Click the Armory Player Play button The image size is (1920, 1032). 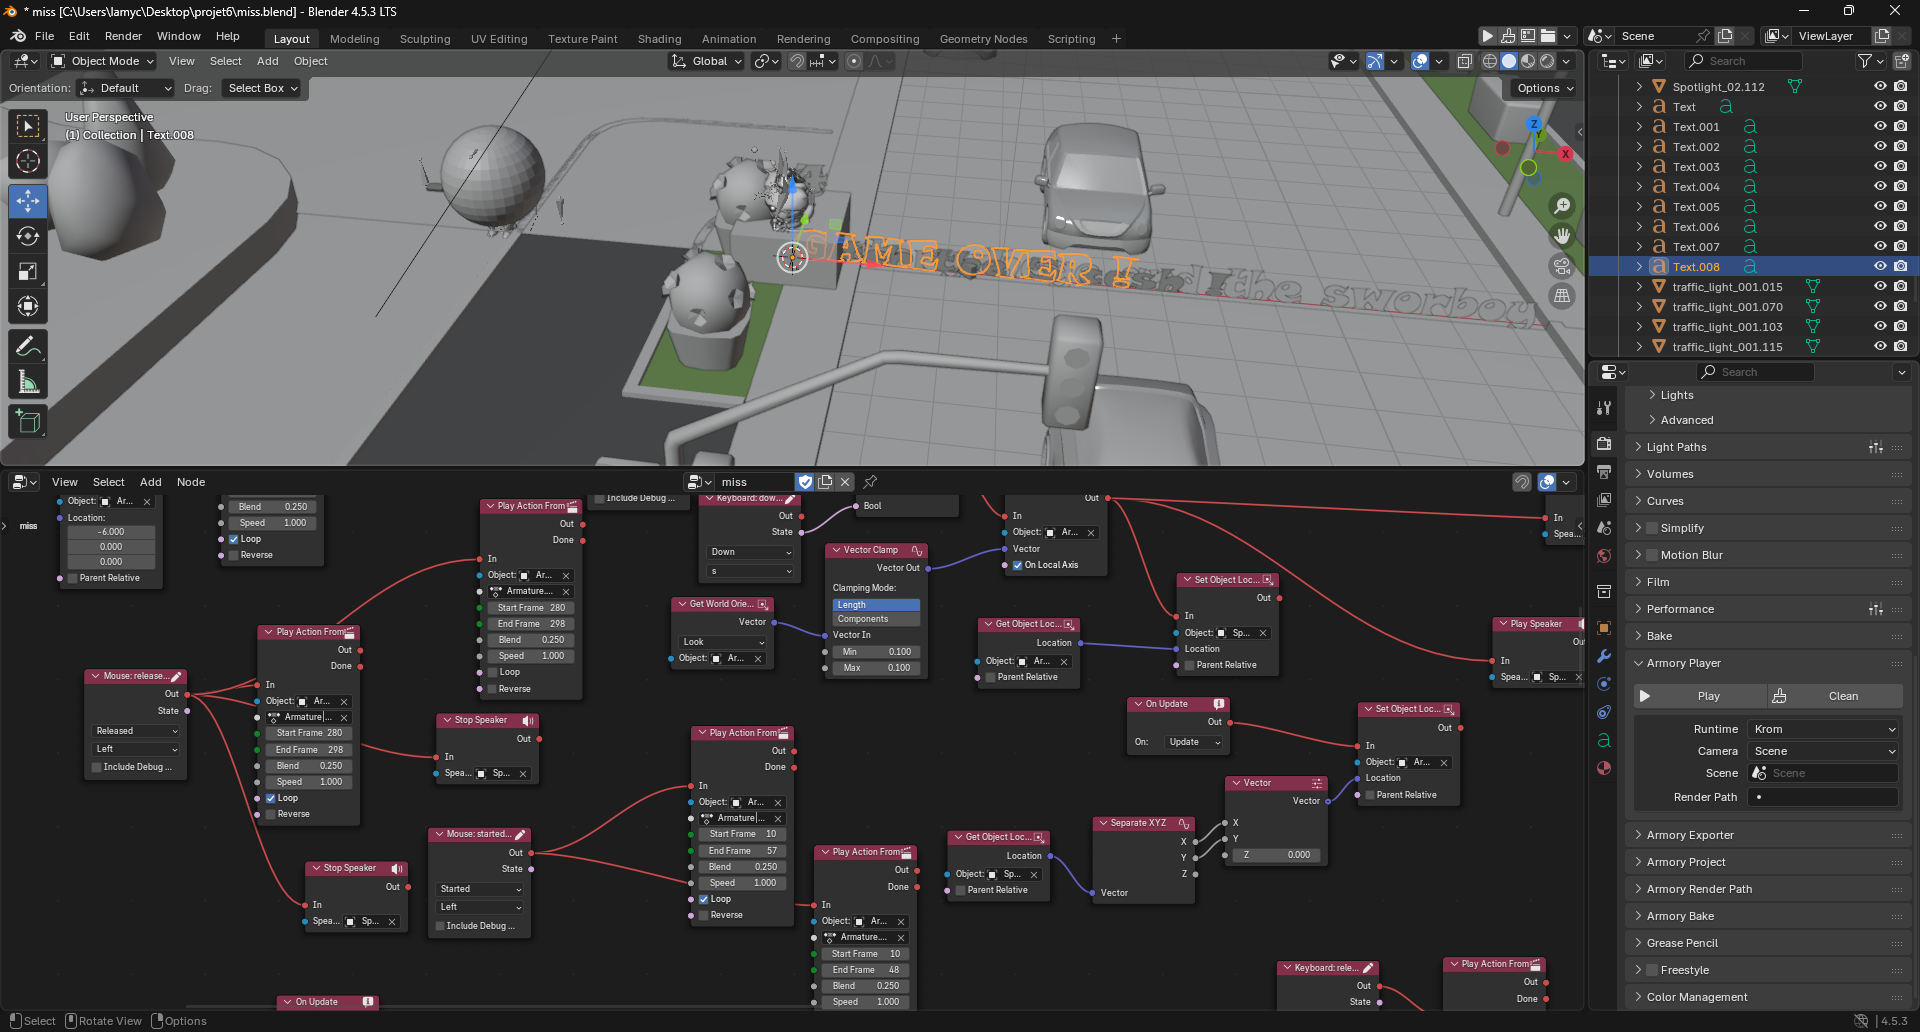click(1701, 696)
